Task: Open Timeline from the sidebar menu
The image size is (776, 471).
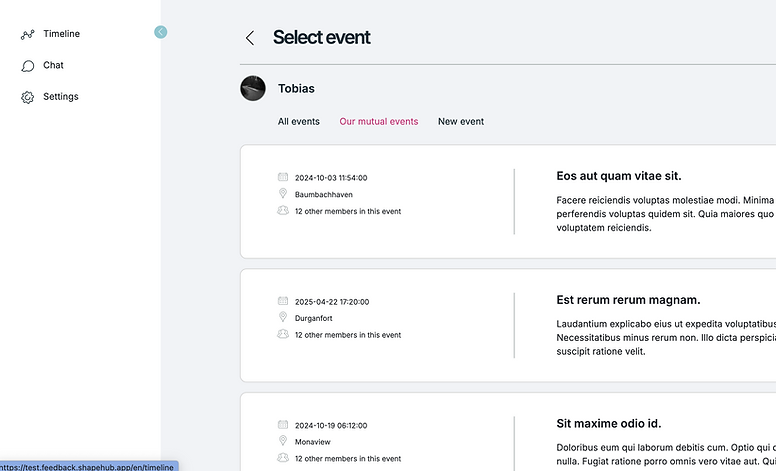Action: coord(61,34)
